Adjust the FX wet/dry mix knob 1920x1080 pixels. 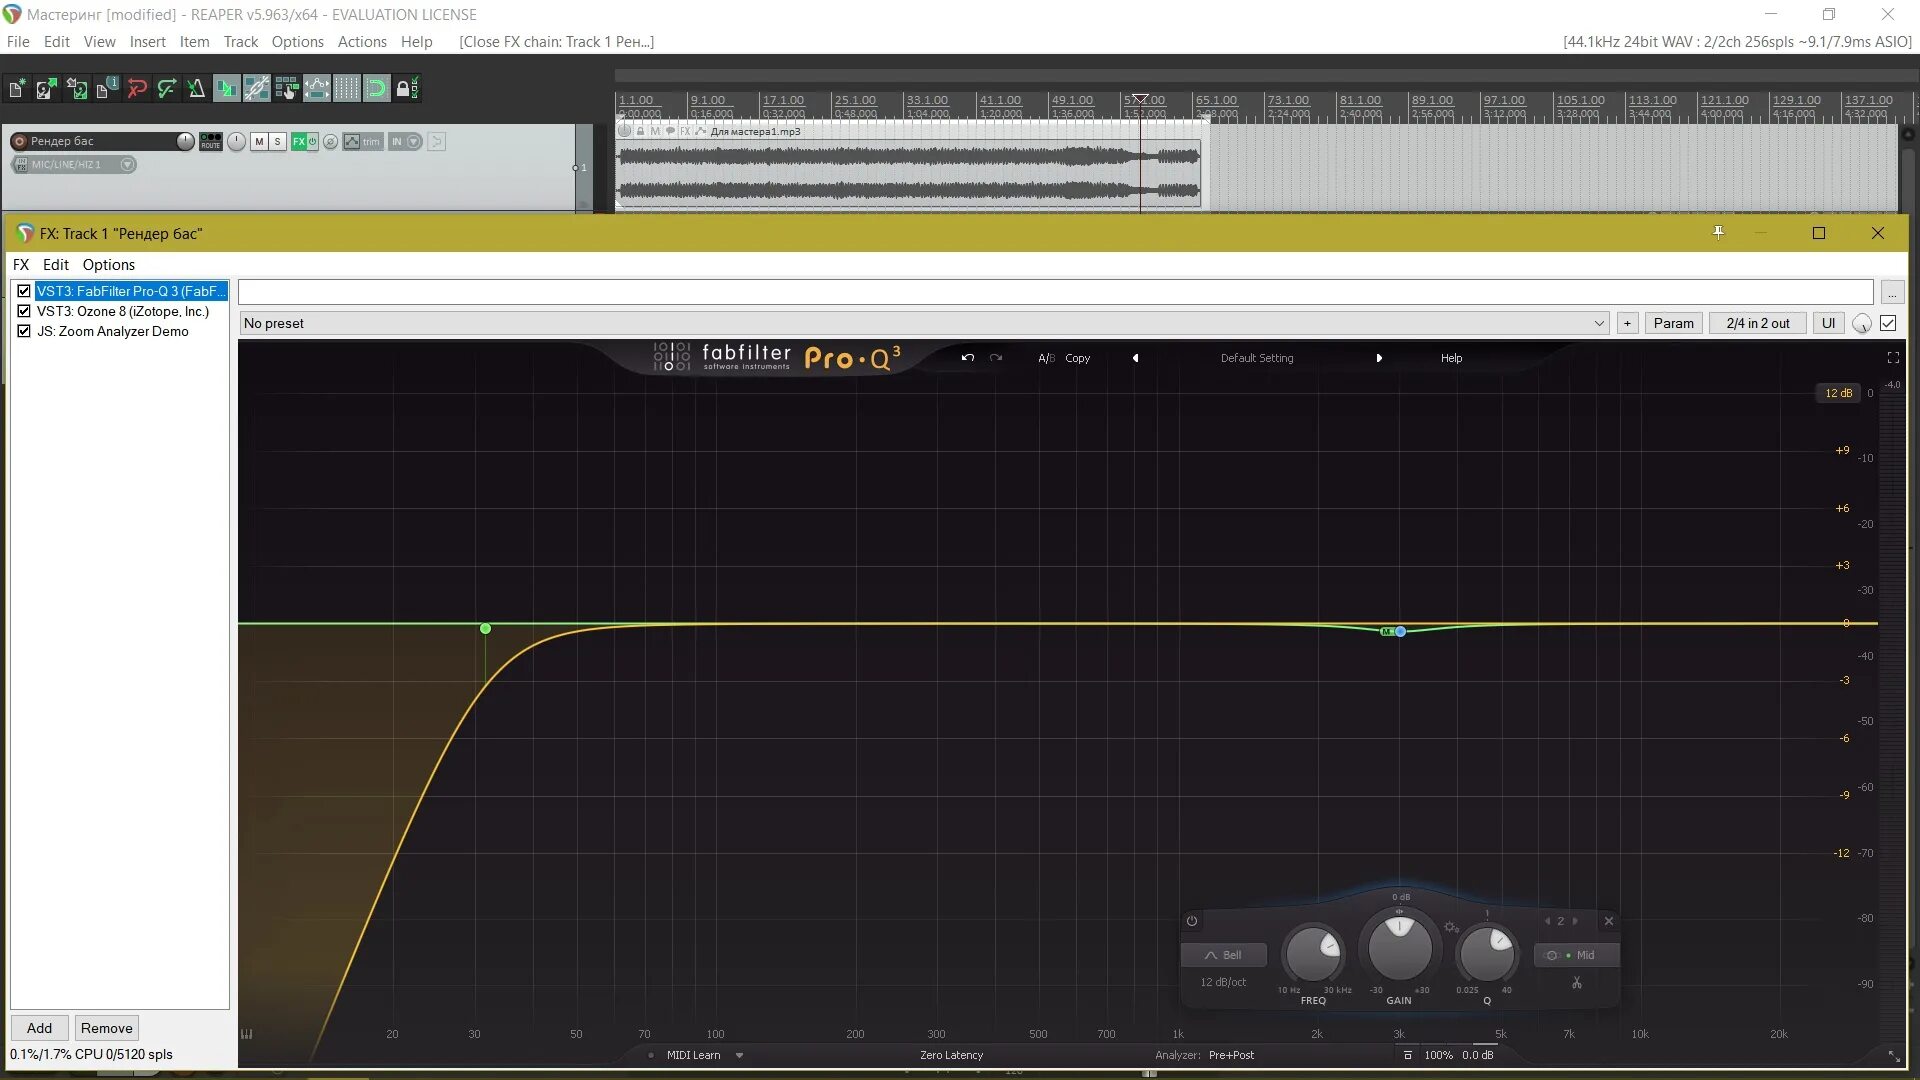pos(1861,324)
